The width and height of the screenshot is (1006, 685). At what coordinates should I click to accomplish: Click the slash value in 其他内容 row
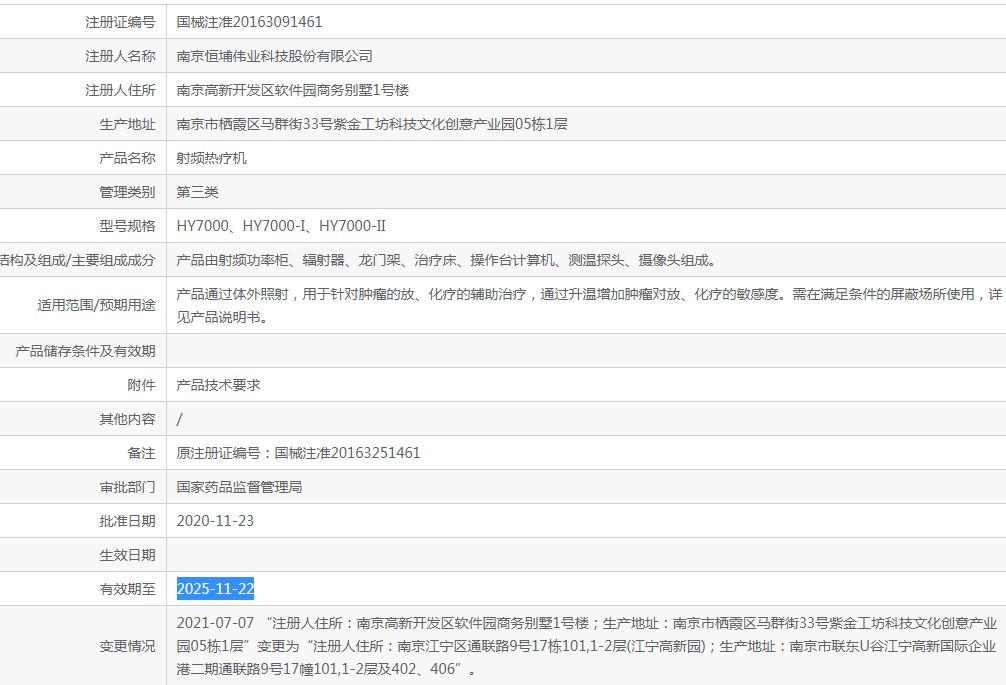click(x=180, y=419)
